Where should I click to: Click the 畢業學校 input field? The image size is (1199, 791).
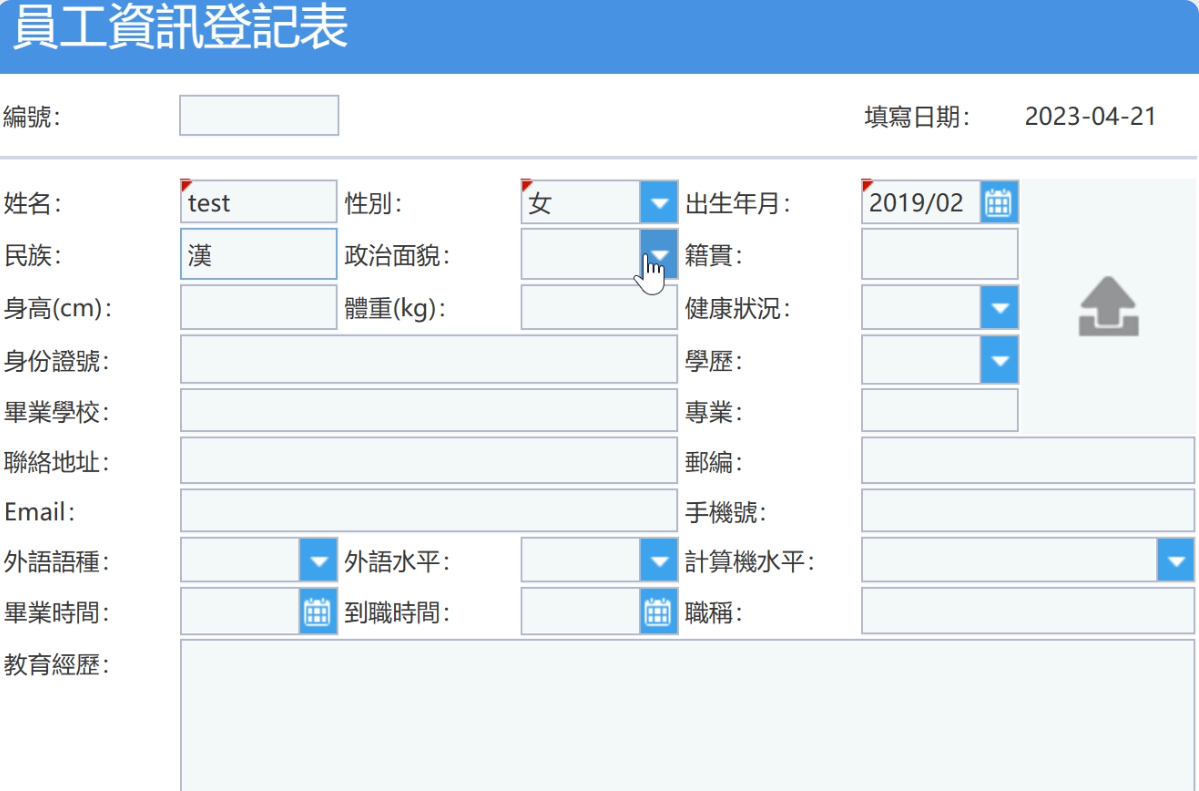429,411
